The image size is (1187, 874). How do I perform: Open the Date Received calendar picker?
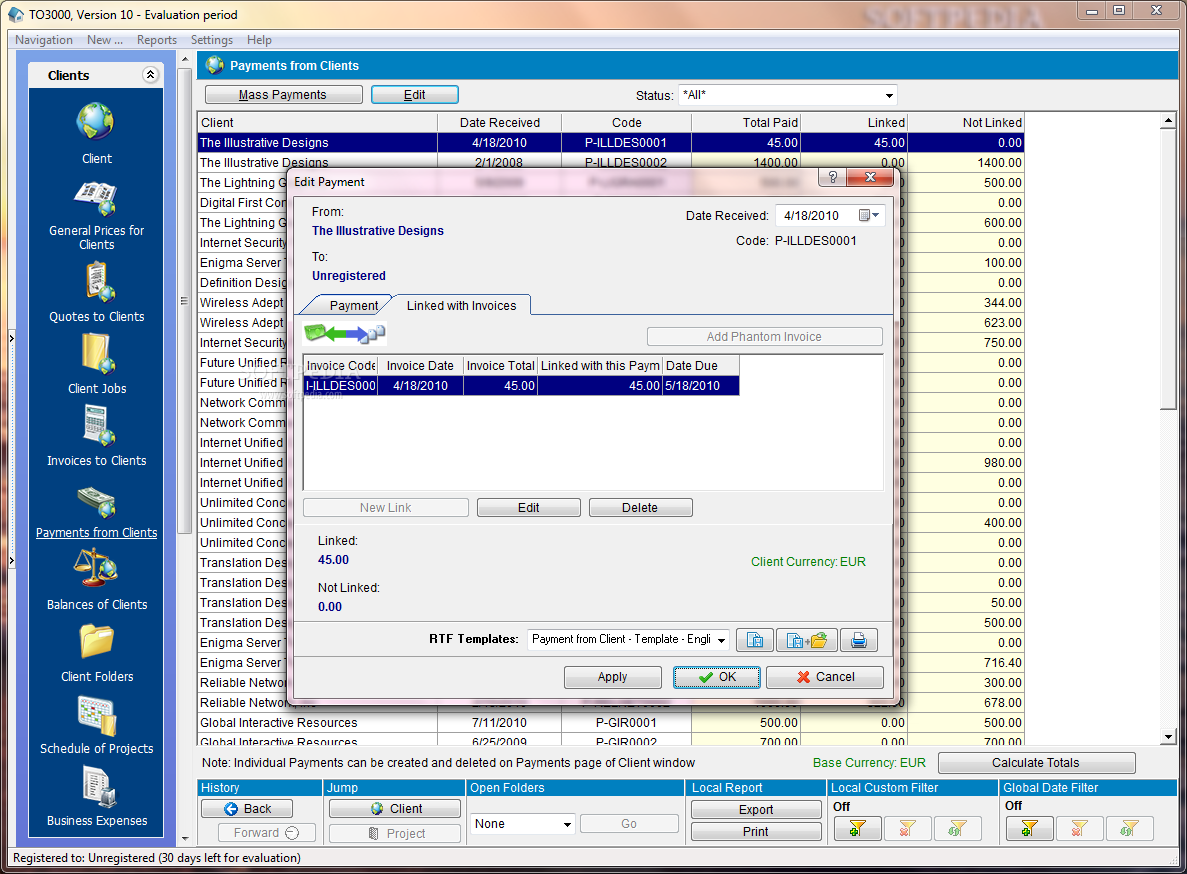pos(868,216)
